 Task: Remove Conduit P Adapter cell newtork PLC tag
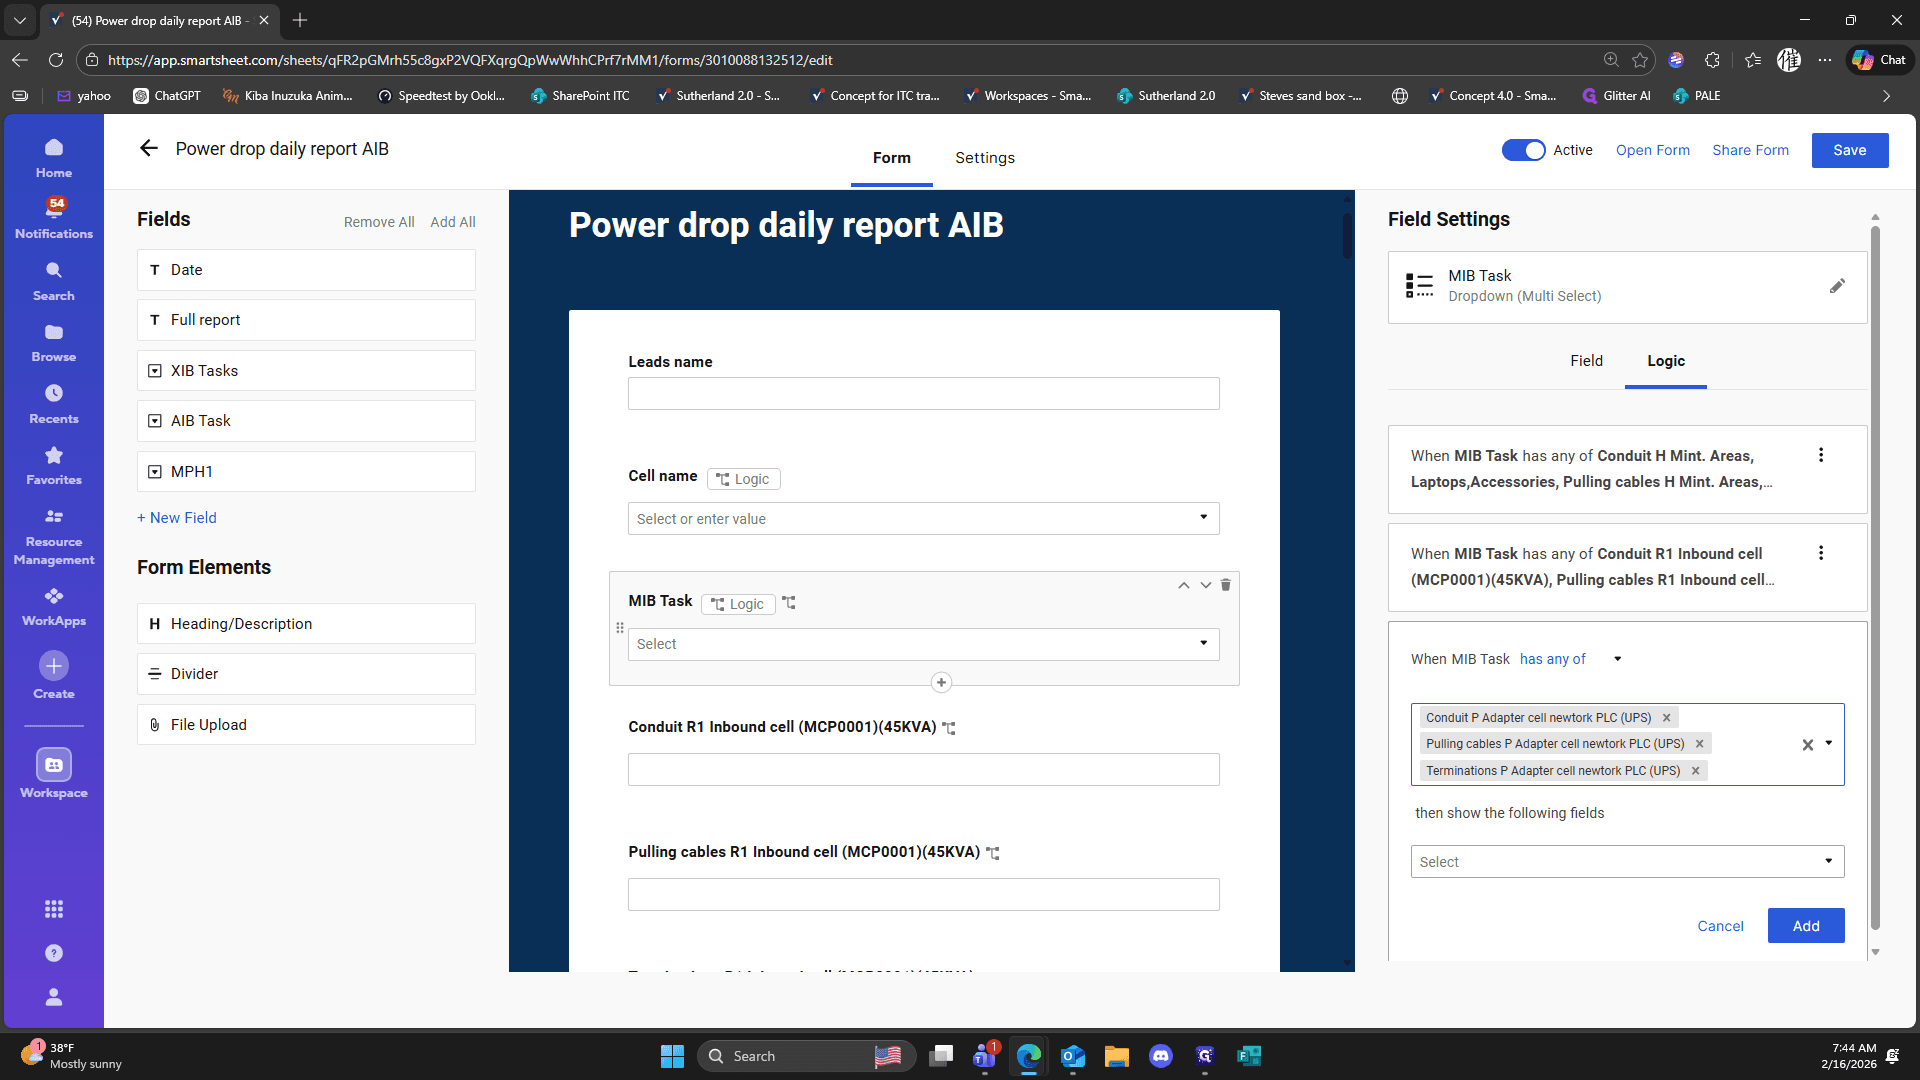pyautogui.click(x=1667, y=718)
